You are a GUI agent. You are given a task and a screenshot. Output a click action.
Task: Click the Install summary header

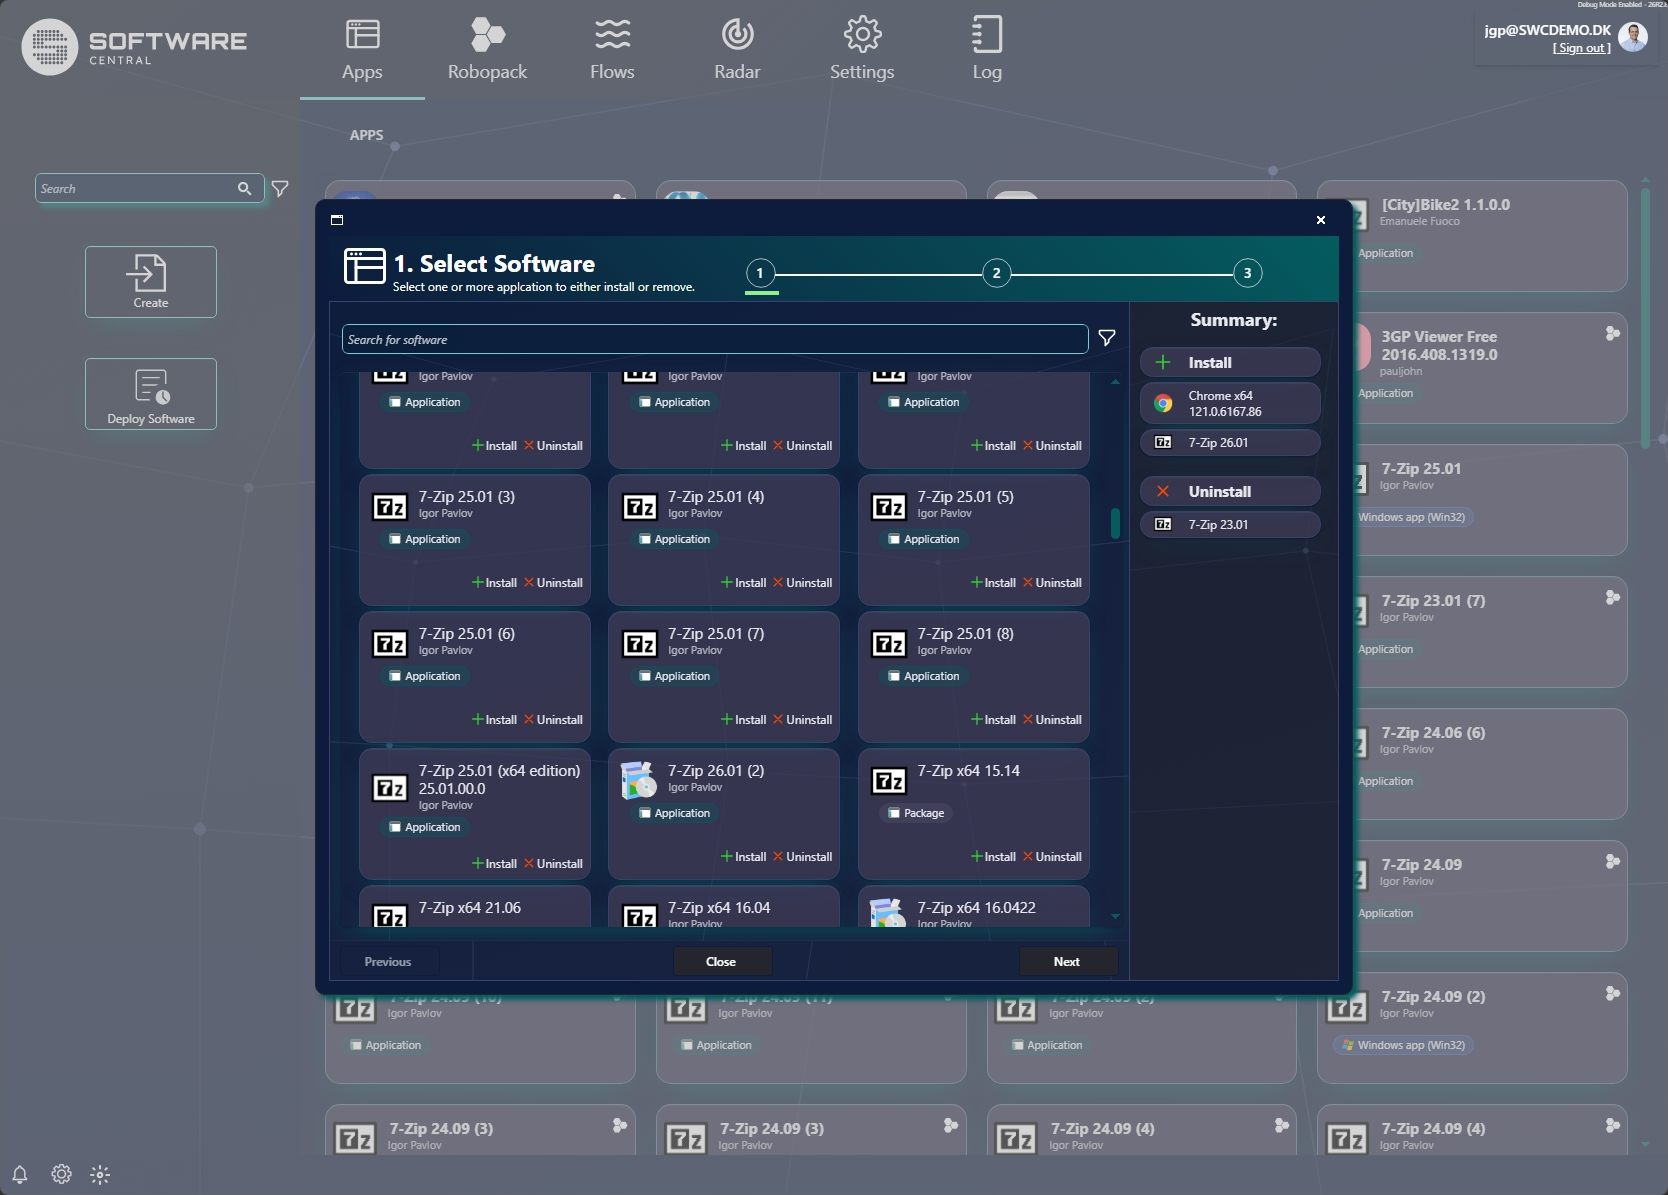1230,362
